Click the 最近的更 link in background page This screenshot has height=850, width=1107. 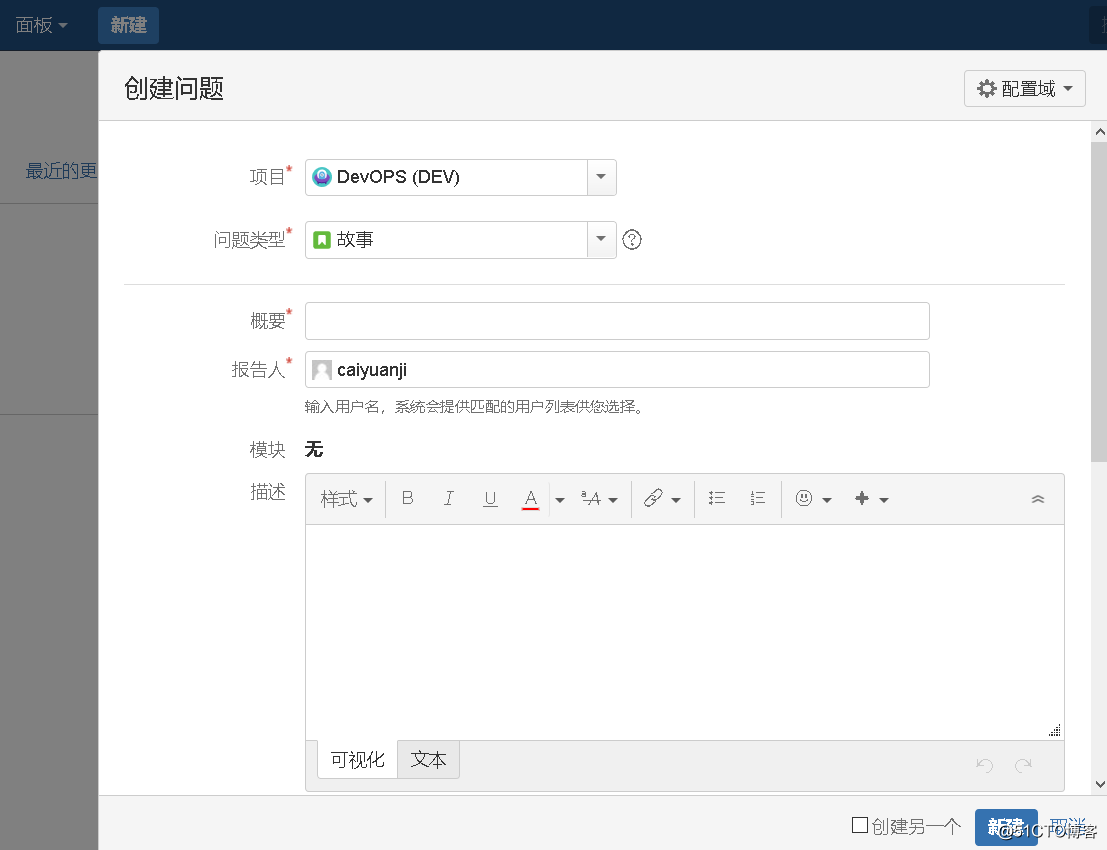[x=61, y=171]
